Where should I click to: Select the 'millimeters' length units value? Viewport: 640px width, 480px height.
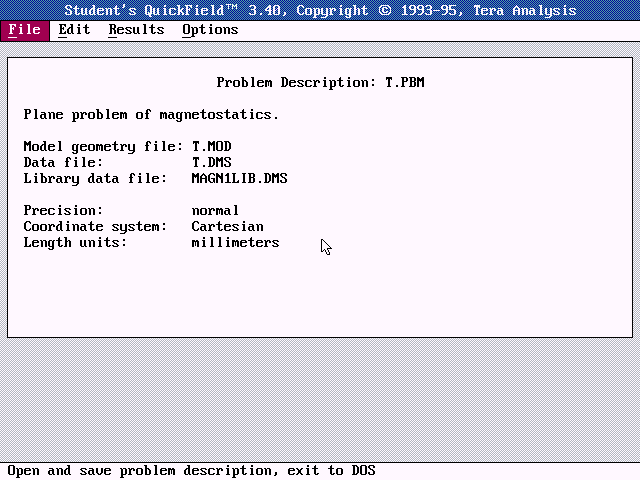click(236, 242)
